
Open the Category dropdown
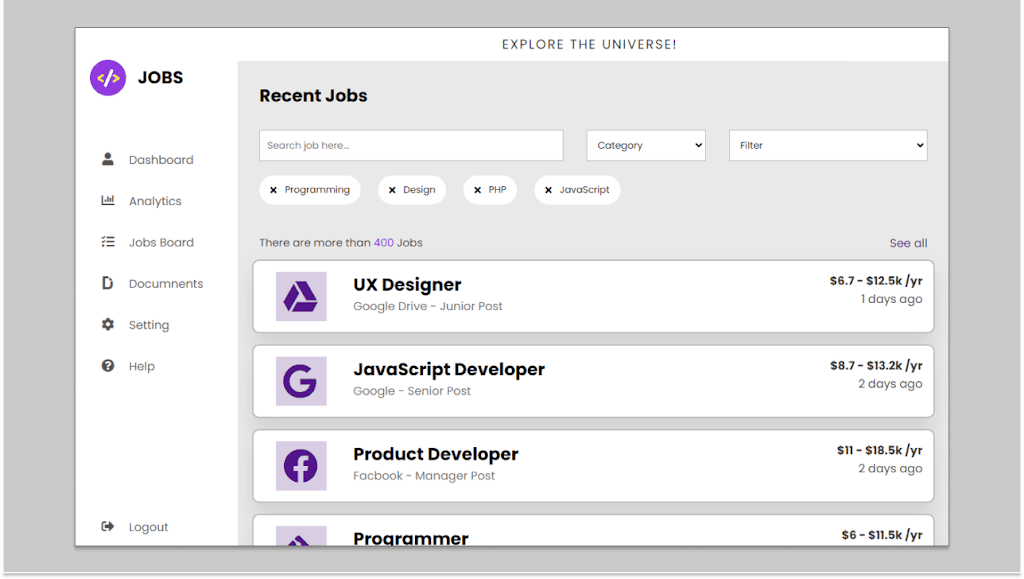pyautogui.click(x=645, y=145)
